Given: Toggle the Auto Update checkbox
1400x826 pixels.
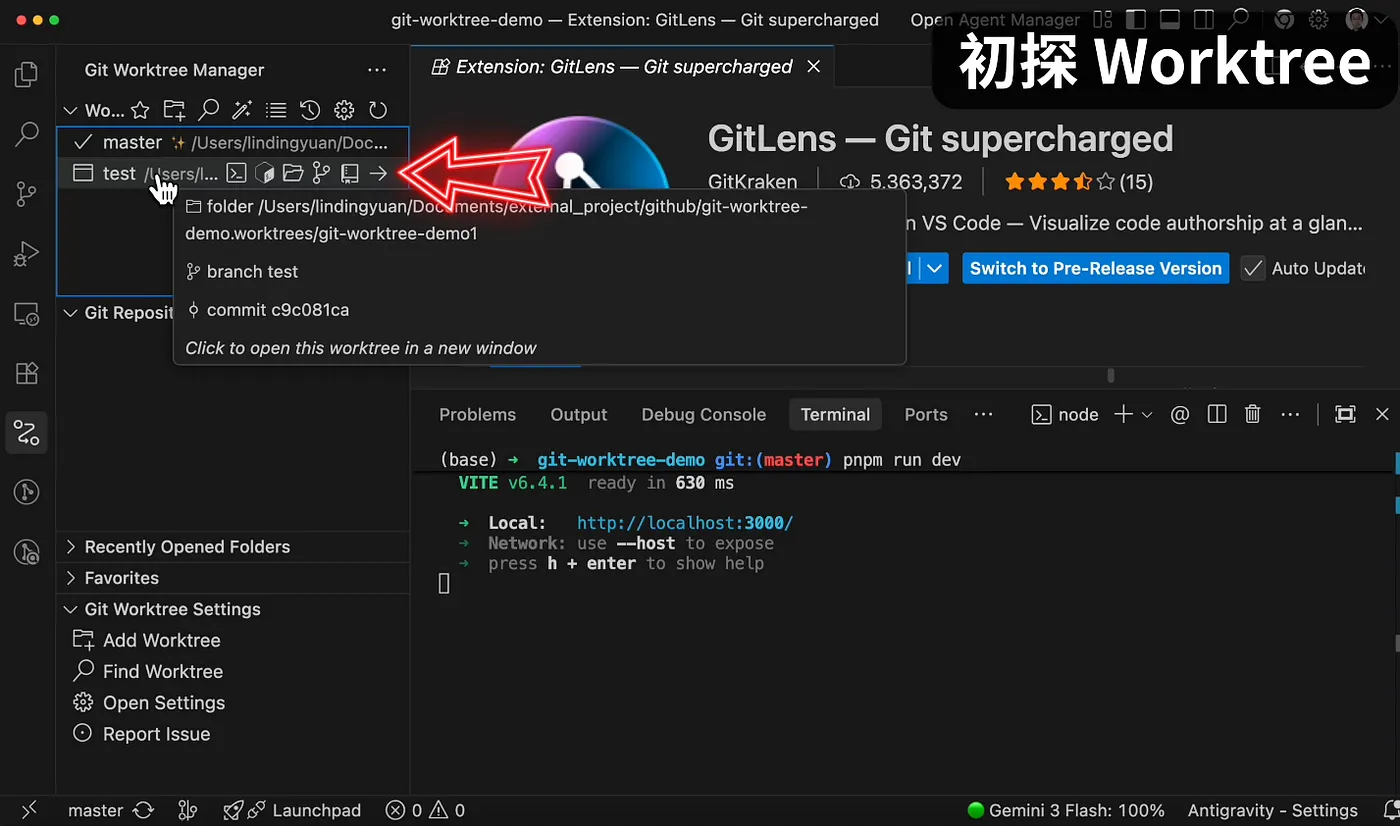Looking at the screenshot, I should click(x=1252, y=268).
